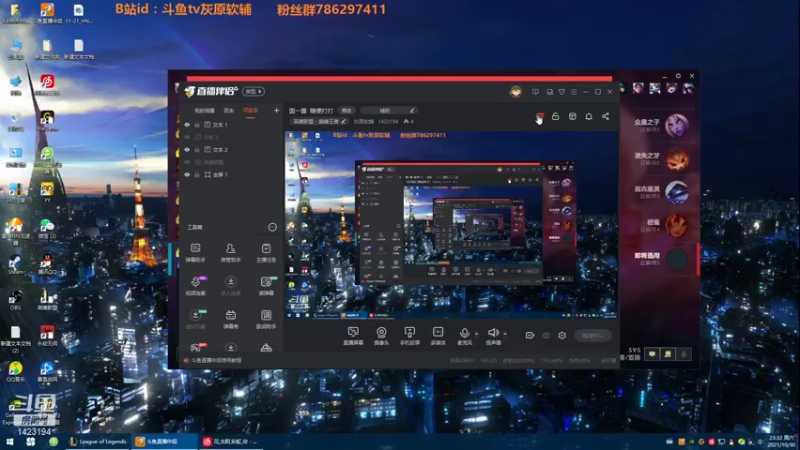
Task: Open the message icon in title bar
Action: [x=535, y=92]
